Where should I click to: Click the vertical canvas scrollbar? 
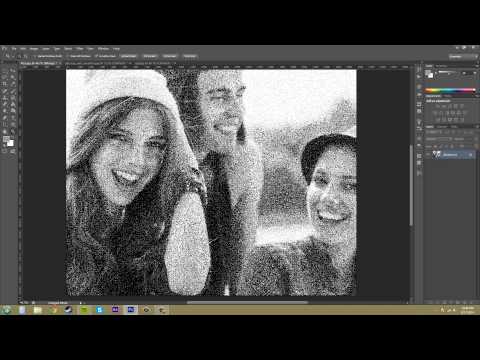pos(411,185)
